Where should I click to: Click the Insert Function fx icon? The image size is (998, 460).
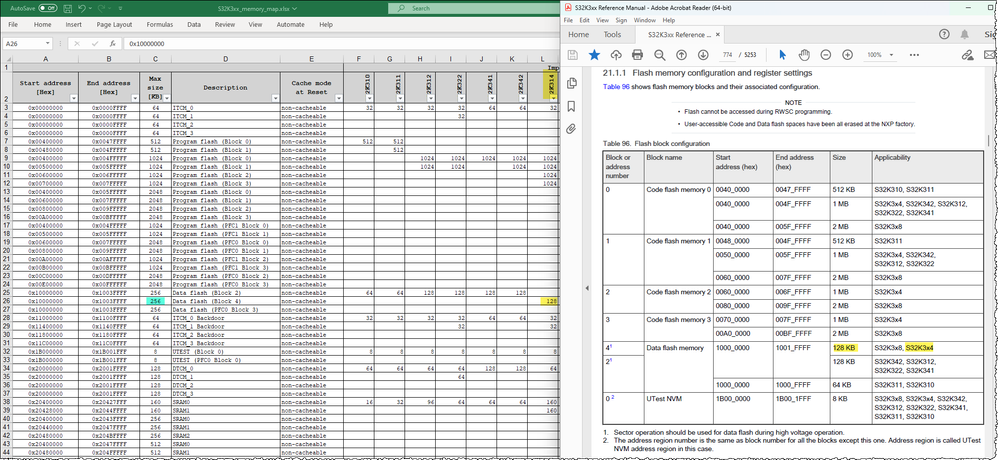tap(112, 44)
